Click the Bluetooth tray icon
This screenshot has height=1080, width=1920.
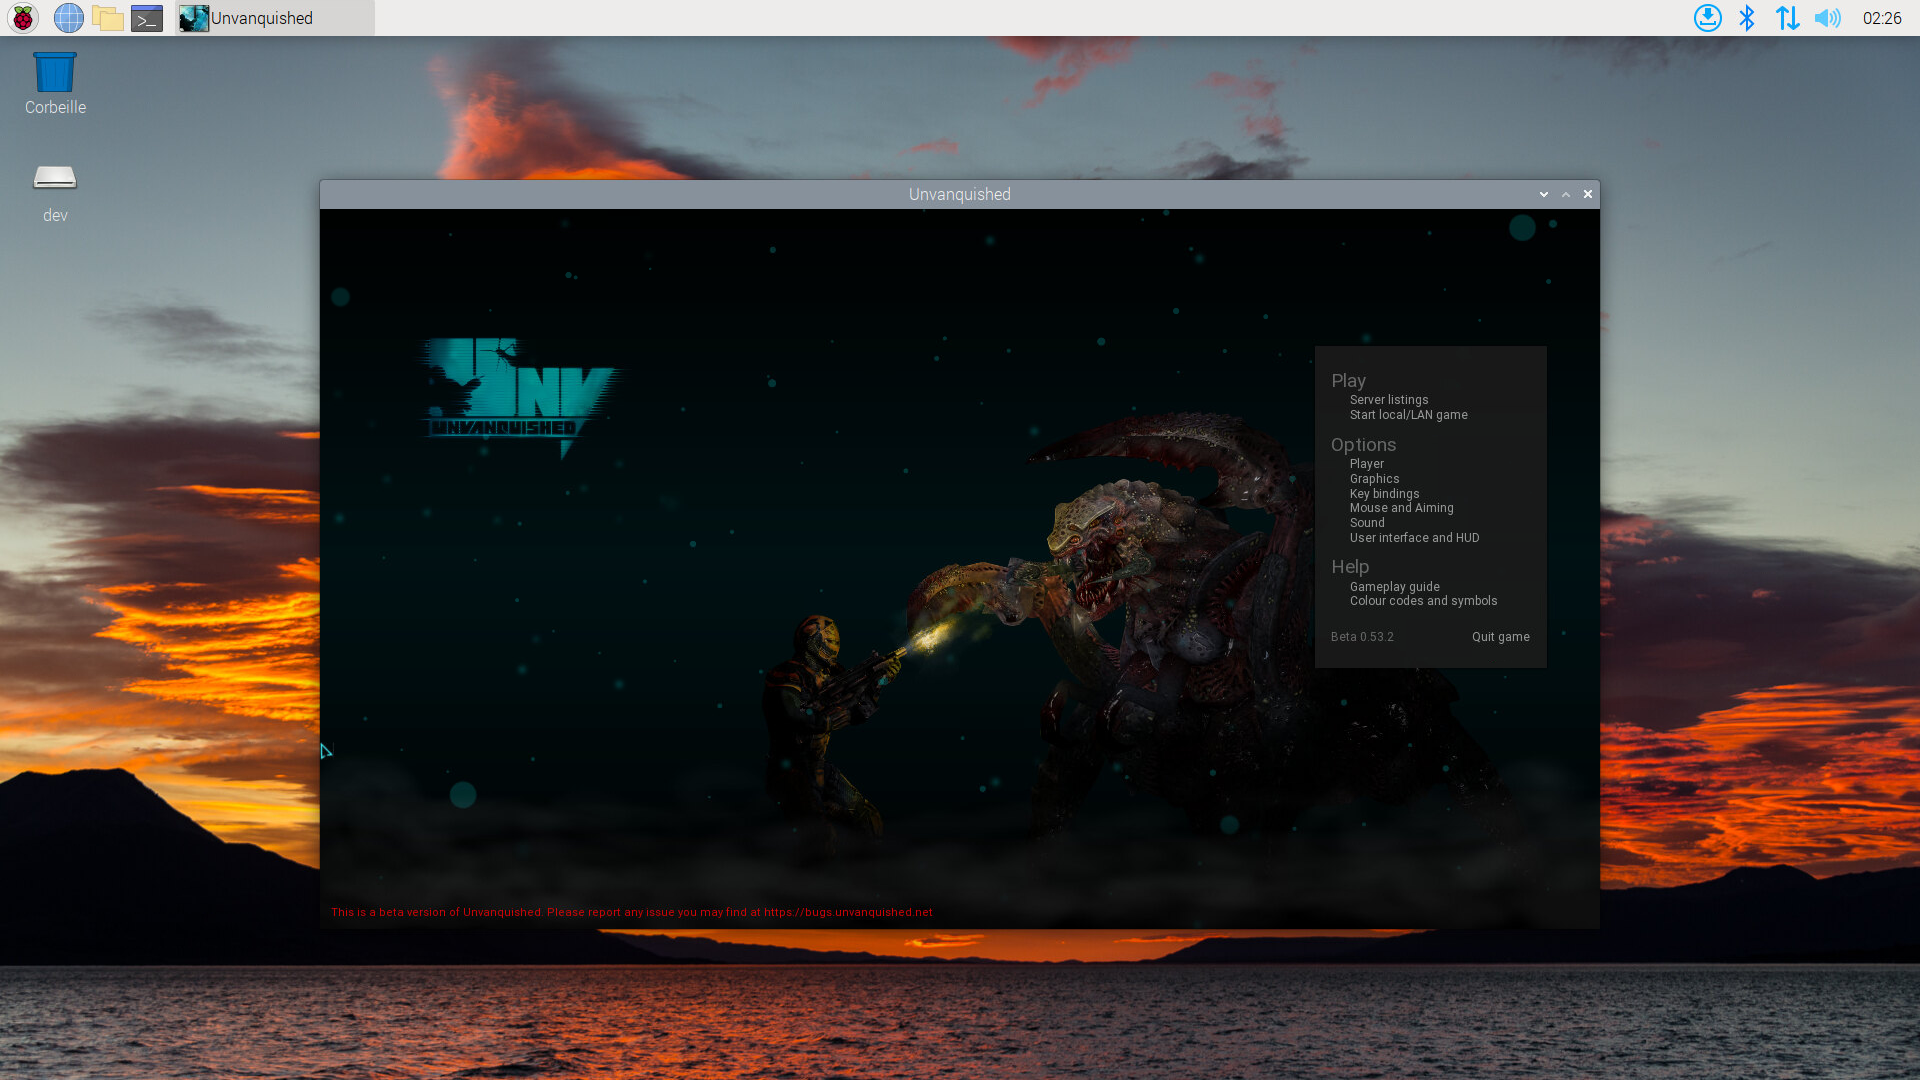click(x=1747, y=18)
